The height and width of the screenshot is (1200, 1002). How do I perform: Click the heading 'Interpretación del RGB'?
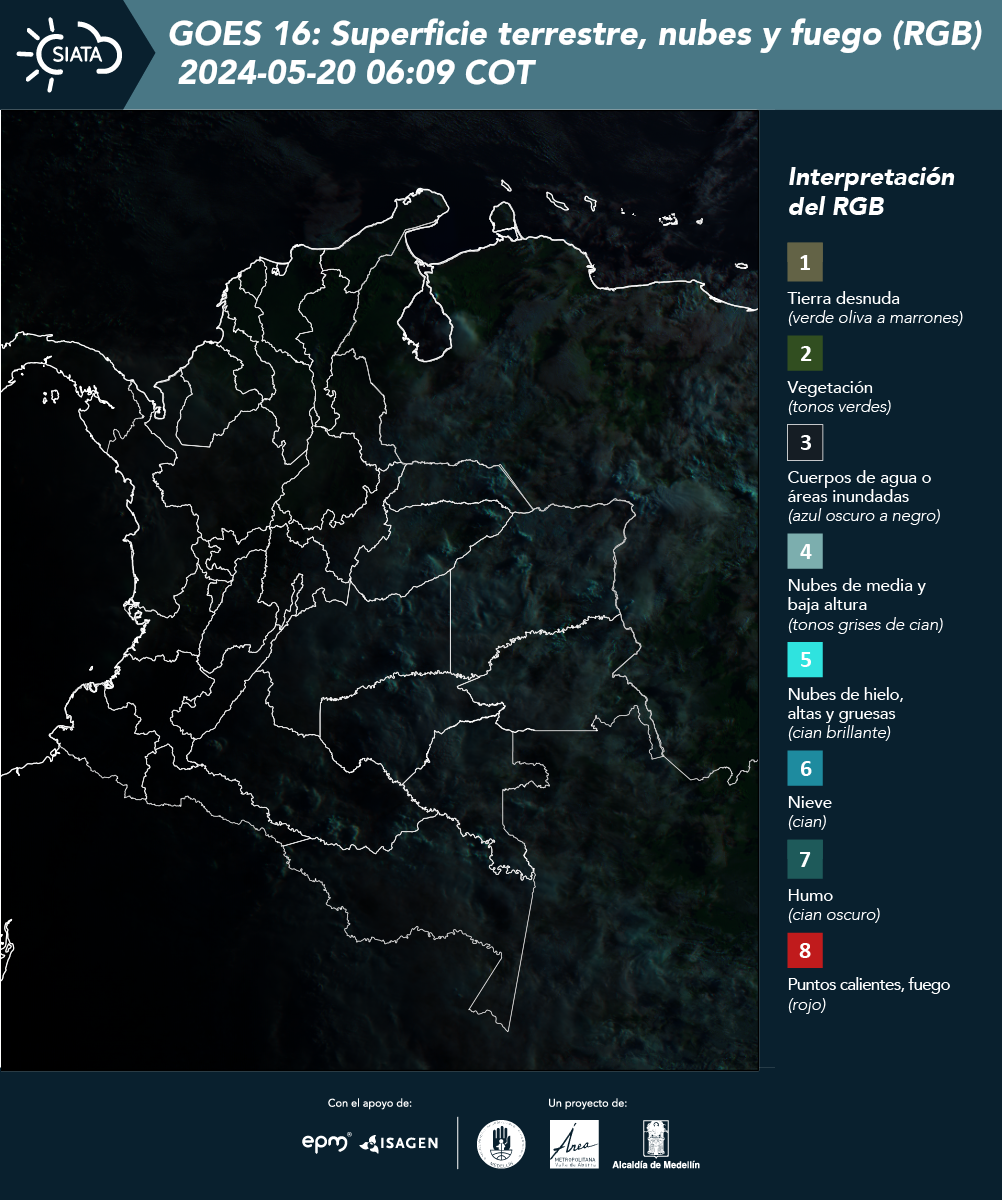coord(871,191)
